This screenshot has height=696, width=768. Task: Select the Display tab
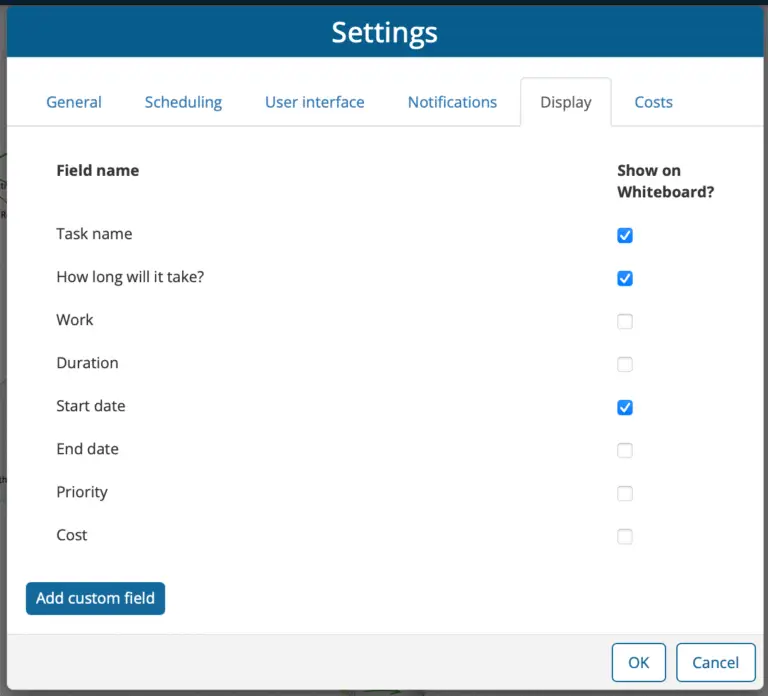pos(566,102)
